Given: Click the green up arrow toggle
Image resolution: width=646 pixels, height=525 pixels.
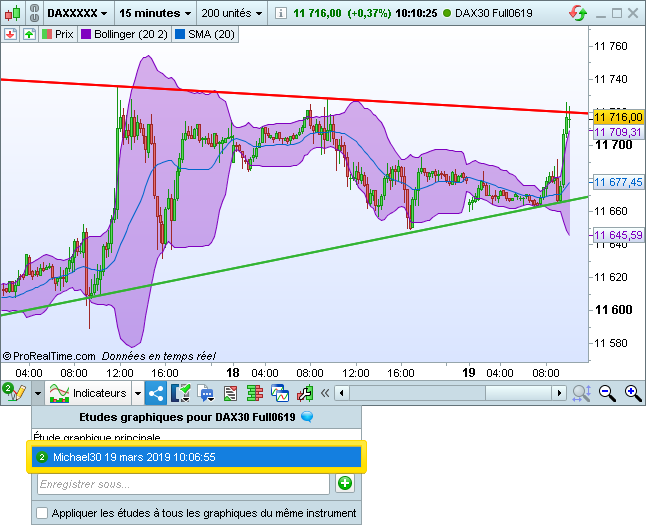Looking at the screenshot, I should click(x=29, y=34).
